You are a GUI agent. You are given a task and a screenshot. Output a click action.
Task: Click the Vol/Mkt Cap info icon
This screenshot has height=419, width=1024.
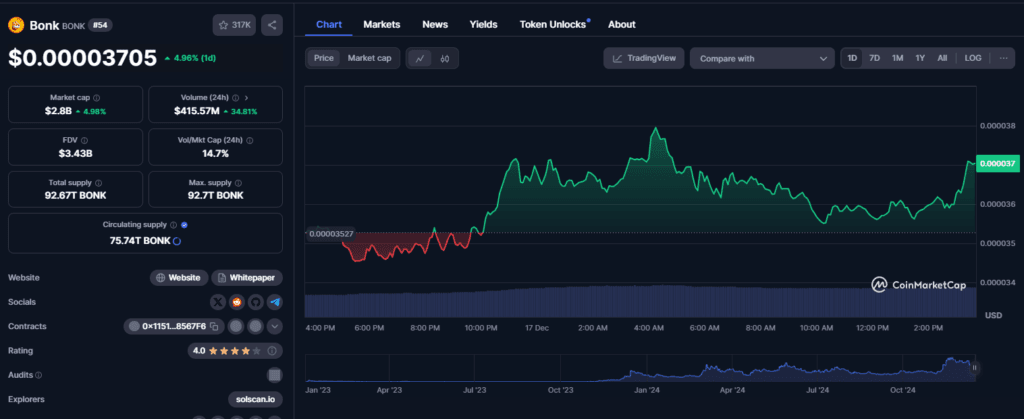pyautogui.click(x=250, y=140)
